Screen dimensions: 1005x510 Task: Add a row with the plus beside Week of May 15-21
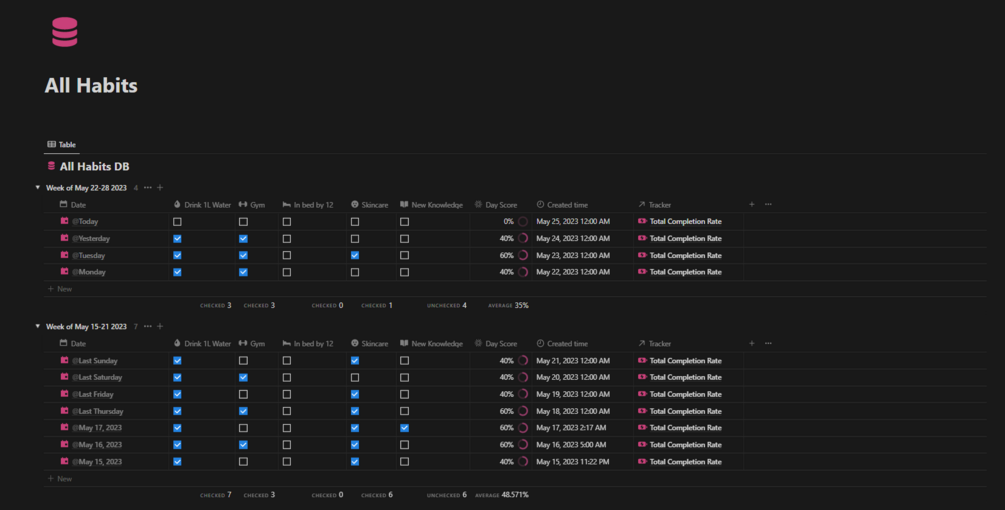click(x=160, y=326)
